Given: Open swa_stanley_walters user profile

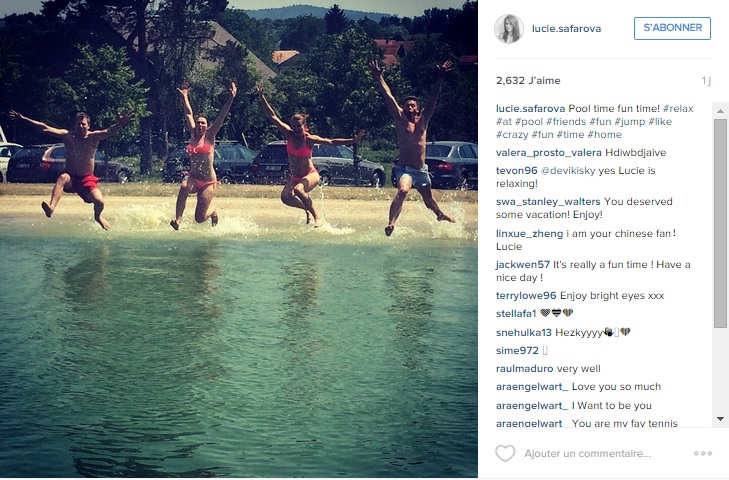Looking at the screenshot, I should click(x=548, y=202).
